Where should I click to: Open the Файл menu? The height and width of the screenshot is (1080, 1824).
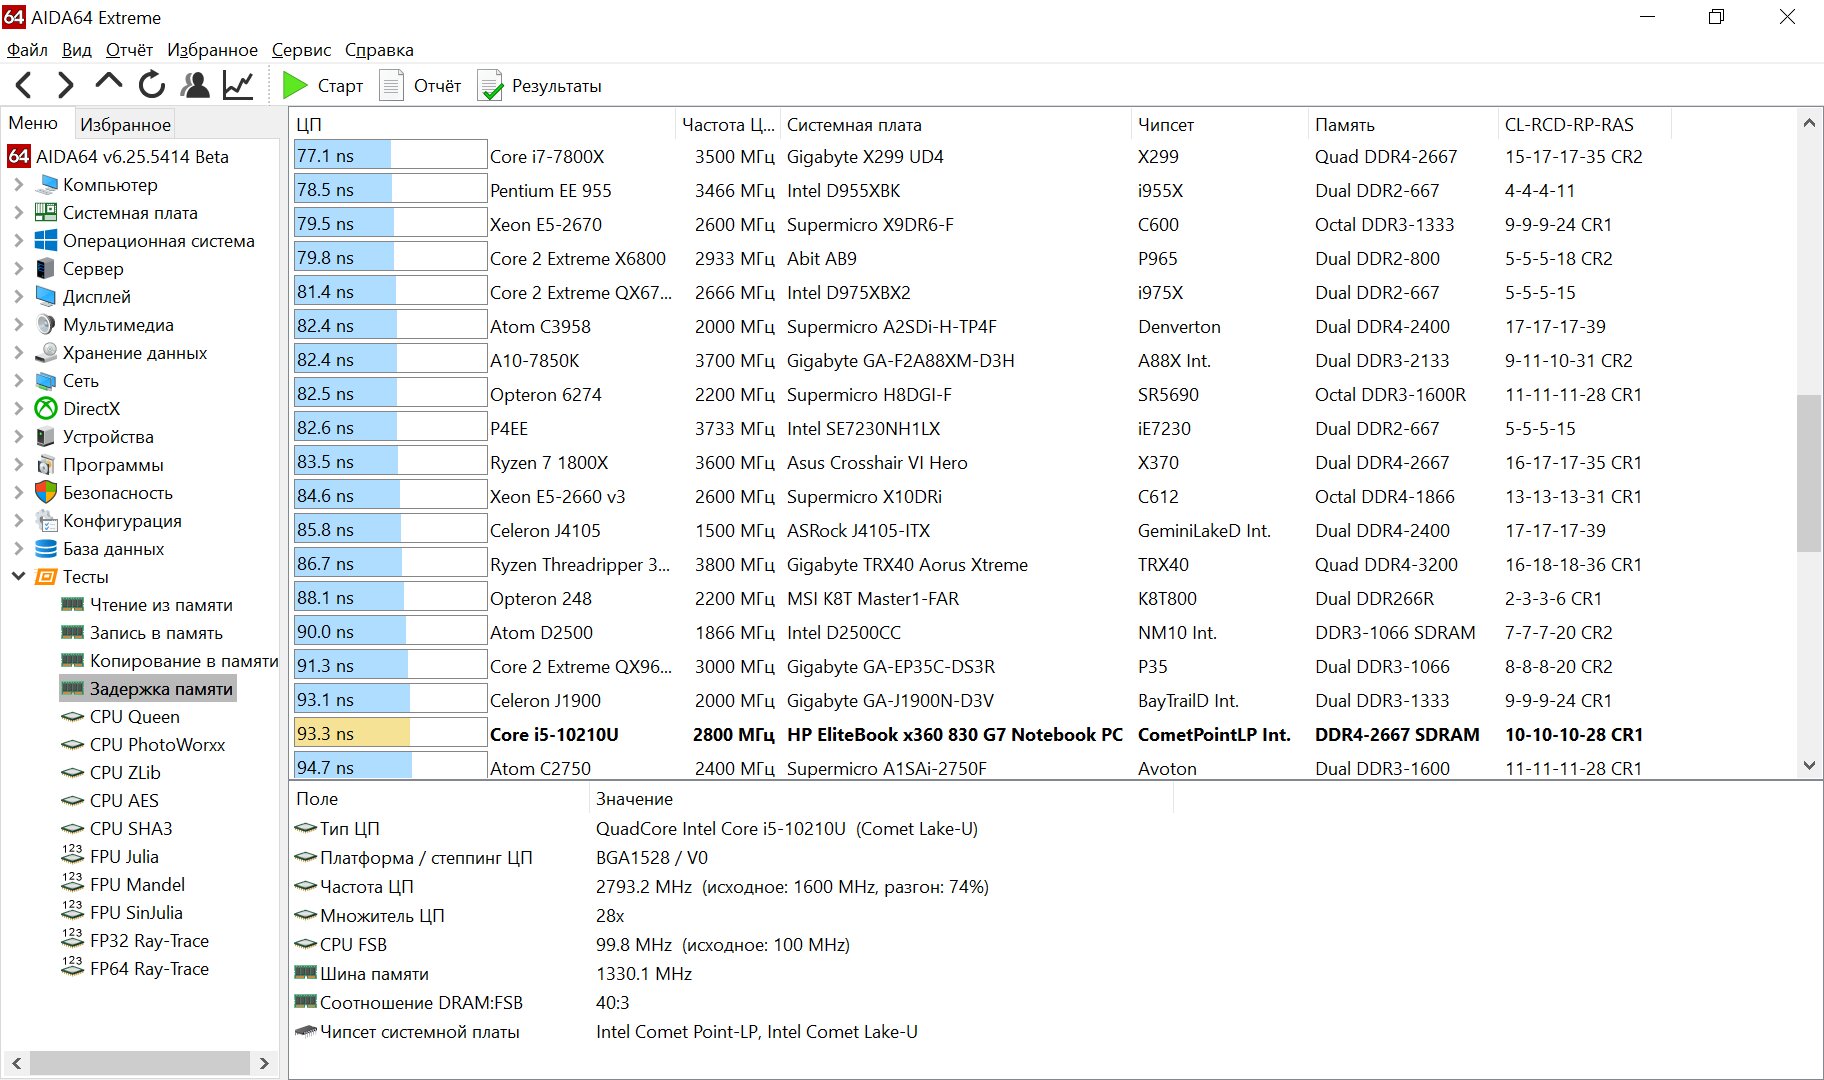[x=27, y=50]
